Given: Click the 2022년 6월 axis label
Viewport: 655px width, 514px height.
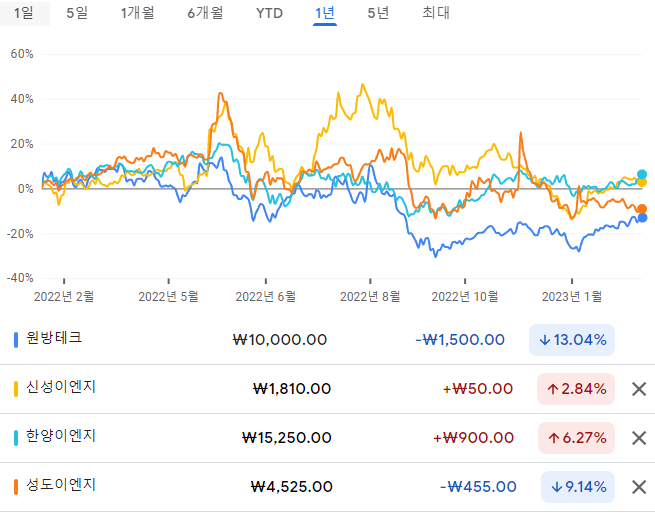Looking at the screenshot, I should coord(266,297).
